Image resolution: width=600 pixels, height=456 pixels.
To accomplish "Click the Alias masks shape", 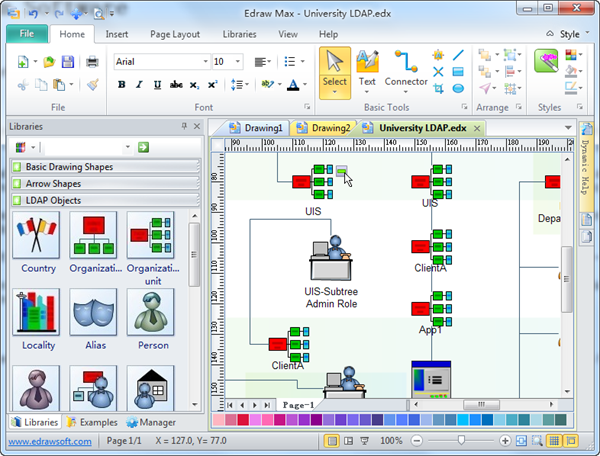I will tap(95, 320).
